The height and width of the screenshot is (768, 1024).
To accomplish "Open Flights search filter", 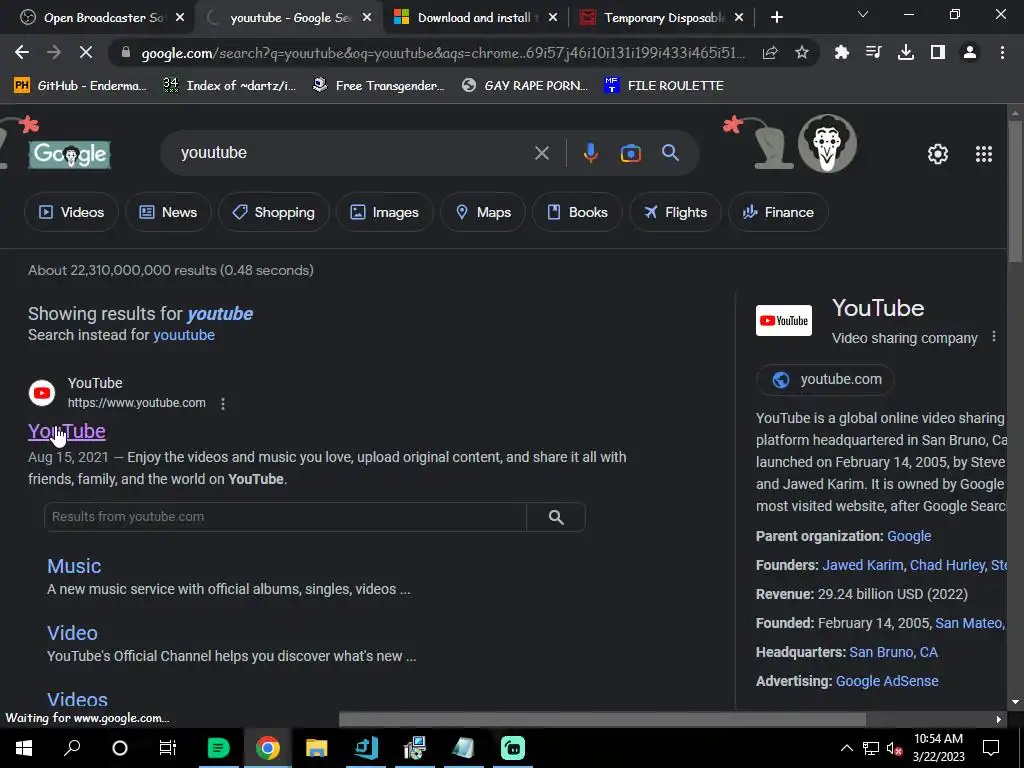I will tap(675, 212).
